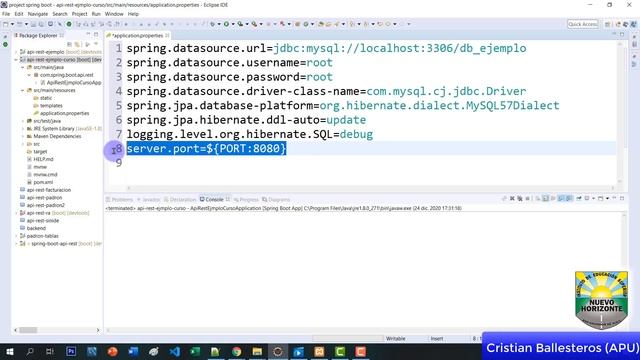Click the green Run toolbar icon
640x360 pixels.
click(x=226, y=24)
